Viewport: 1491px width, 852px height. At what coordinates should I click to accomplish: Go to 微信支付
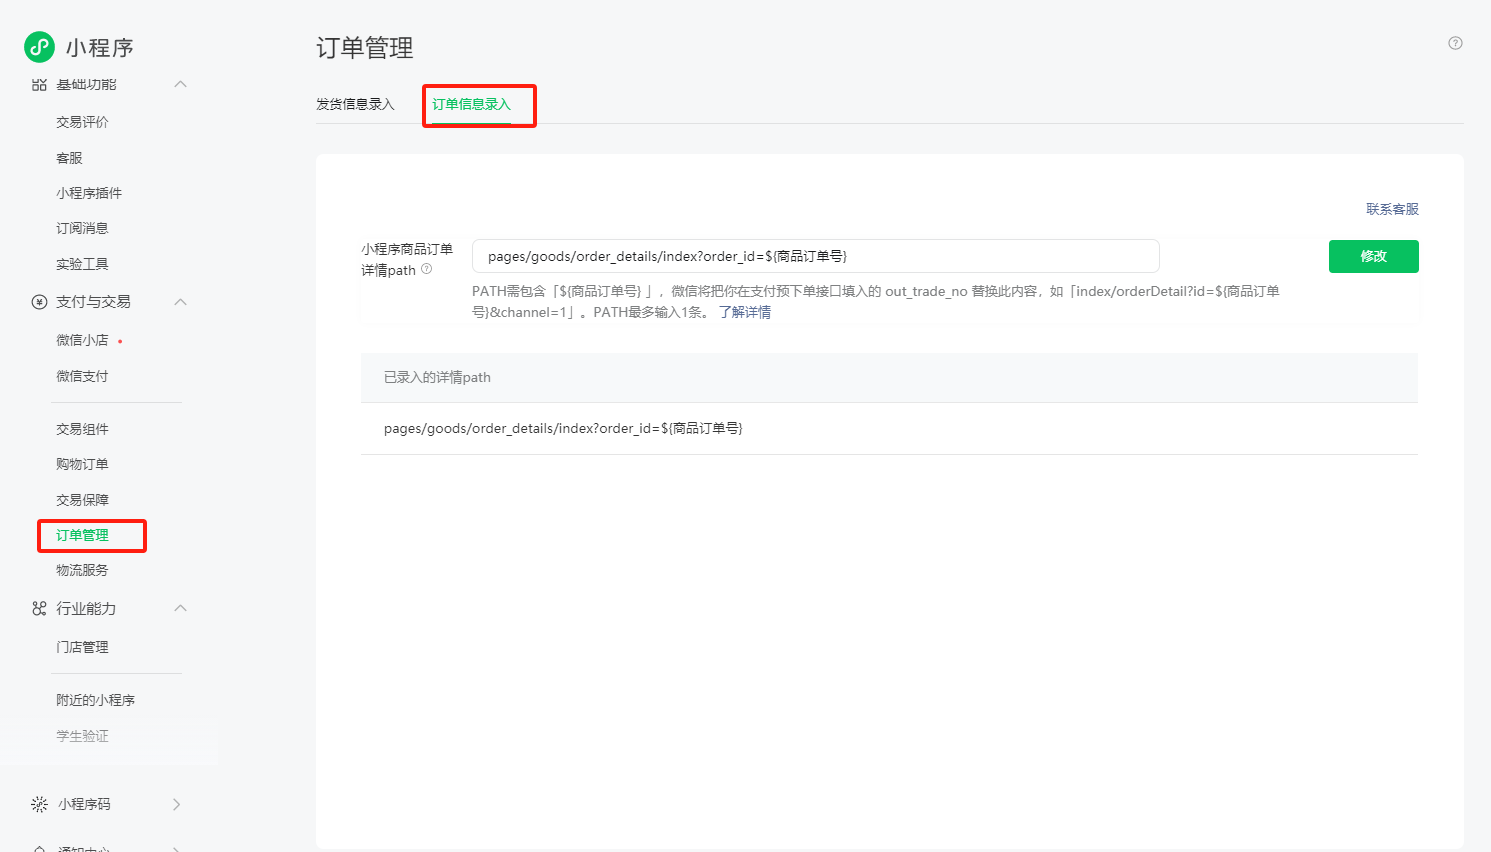[x=82, y=376]
